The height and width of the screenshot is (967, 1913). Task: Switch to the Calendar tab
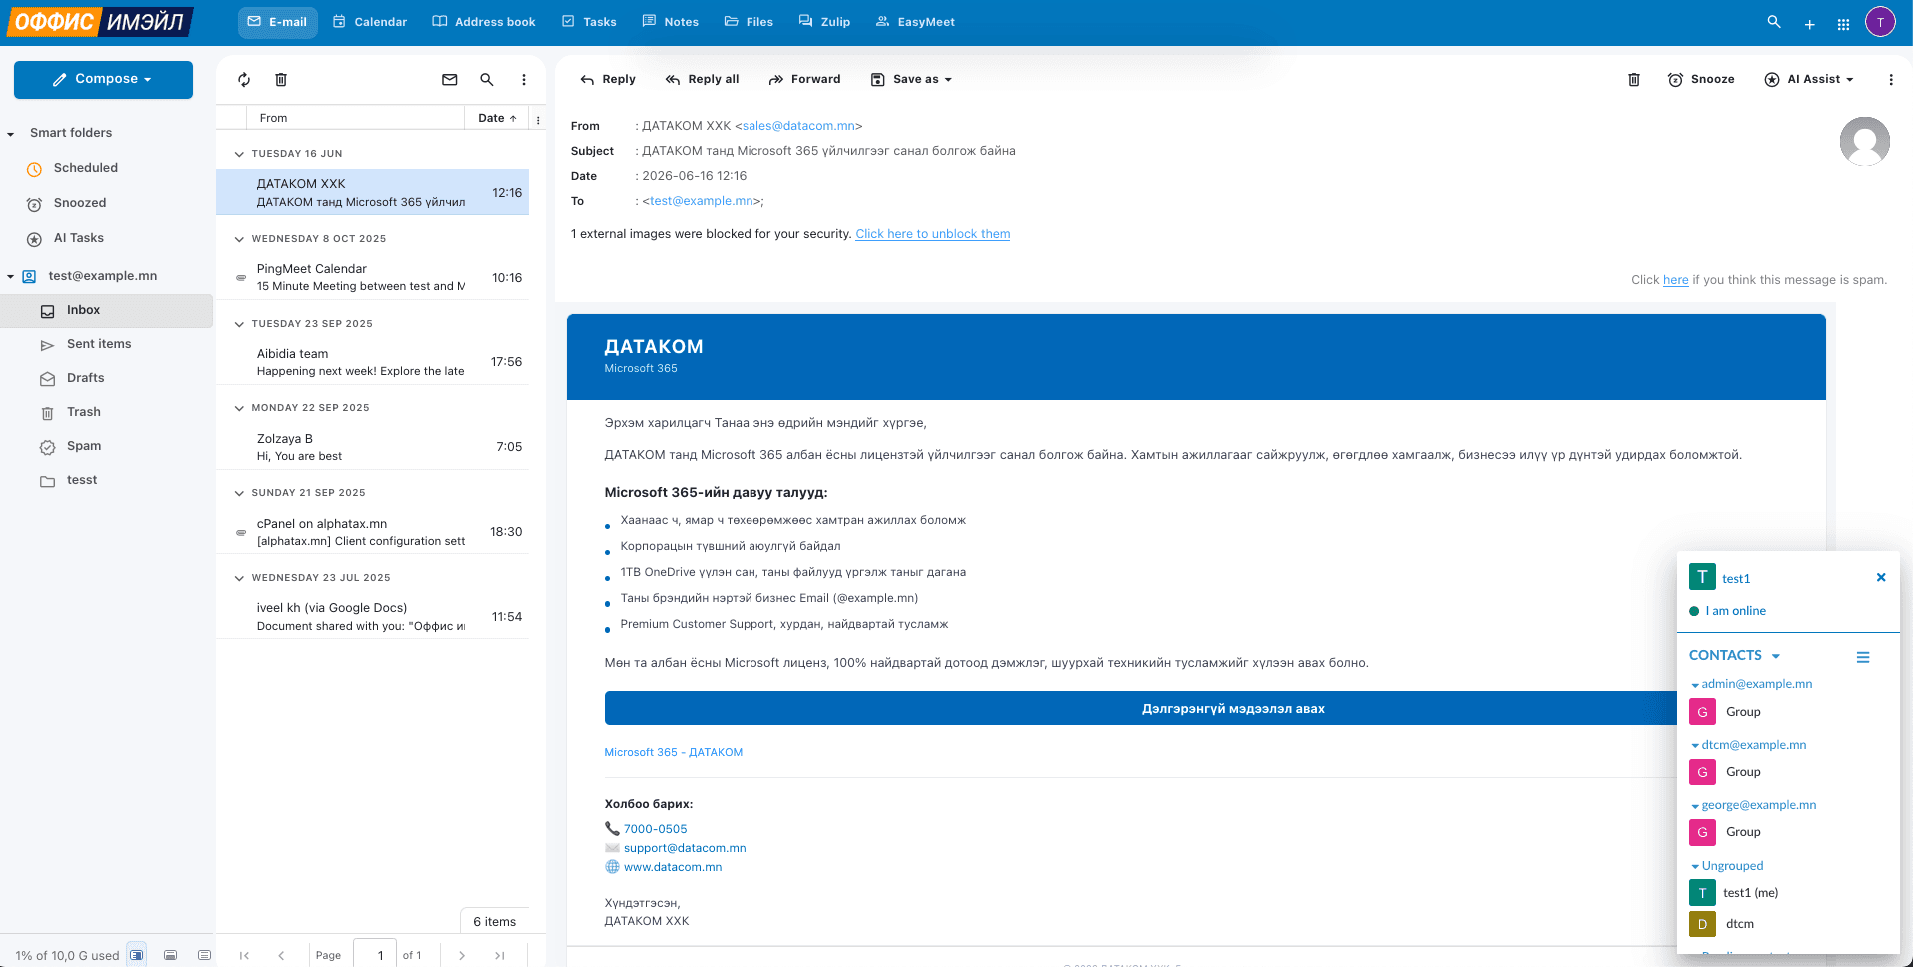[370, 22]
